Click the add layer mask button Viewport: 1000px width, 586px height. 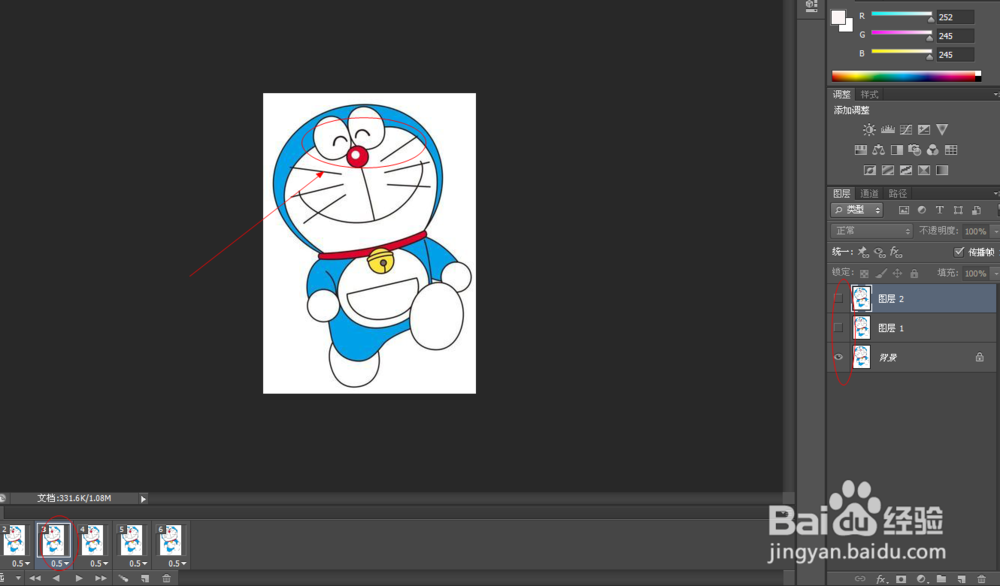(901, 579)
